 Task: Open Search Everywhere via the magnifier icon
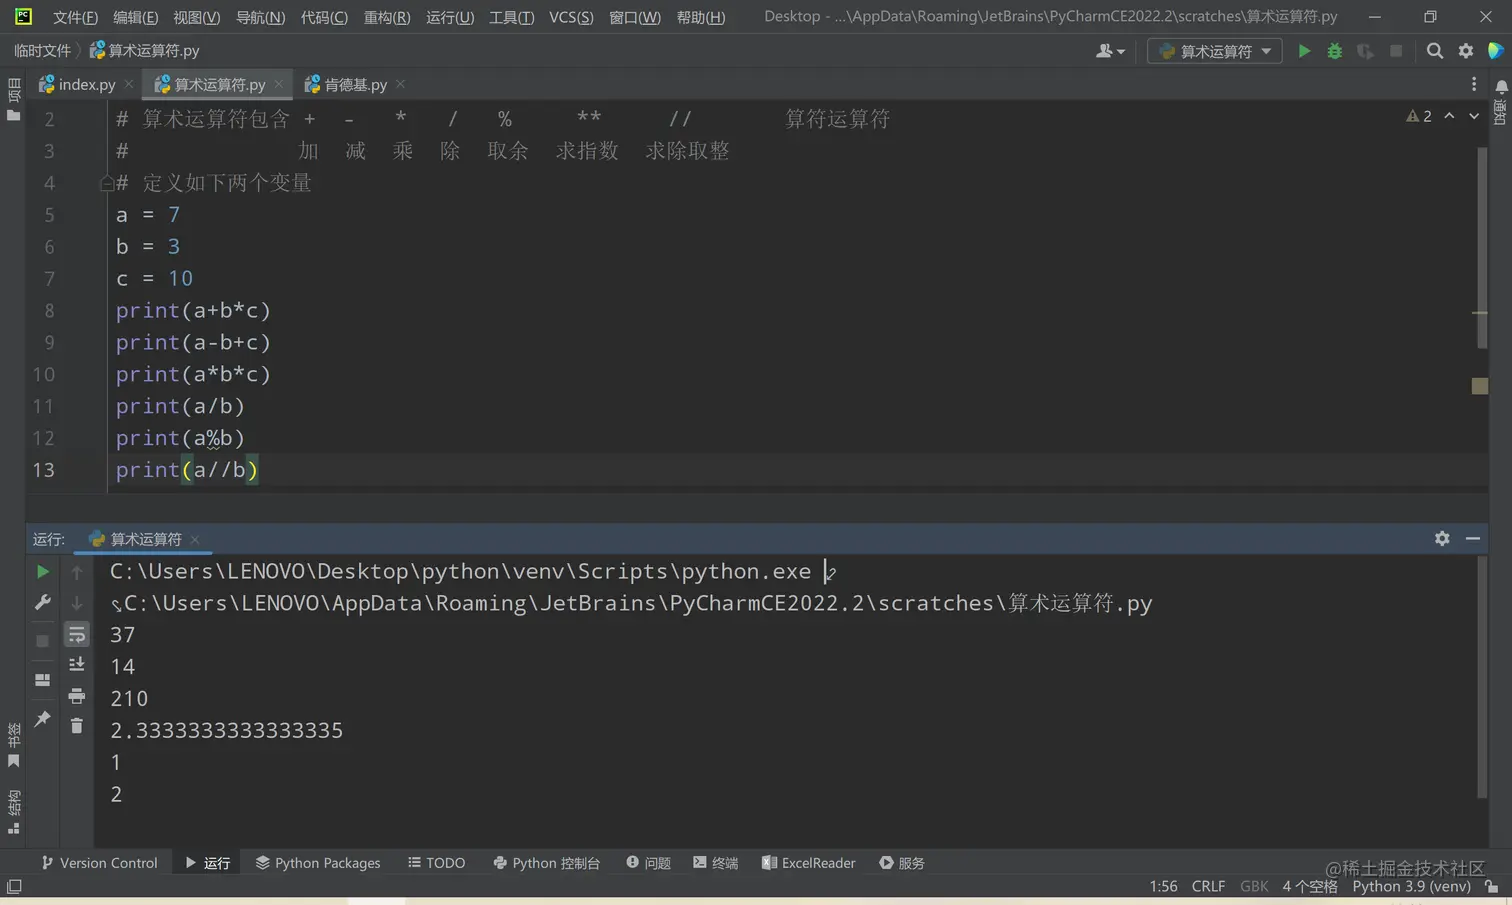1435,51
